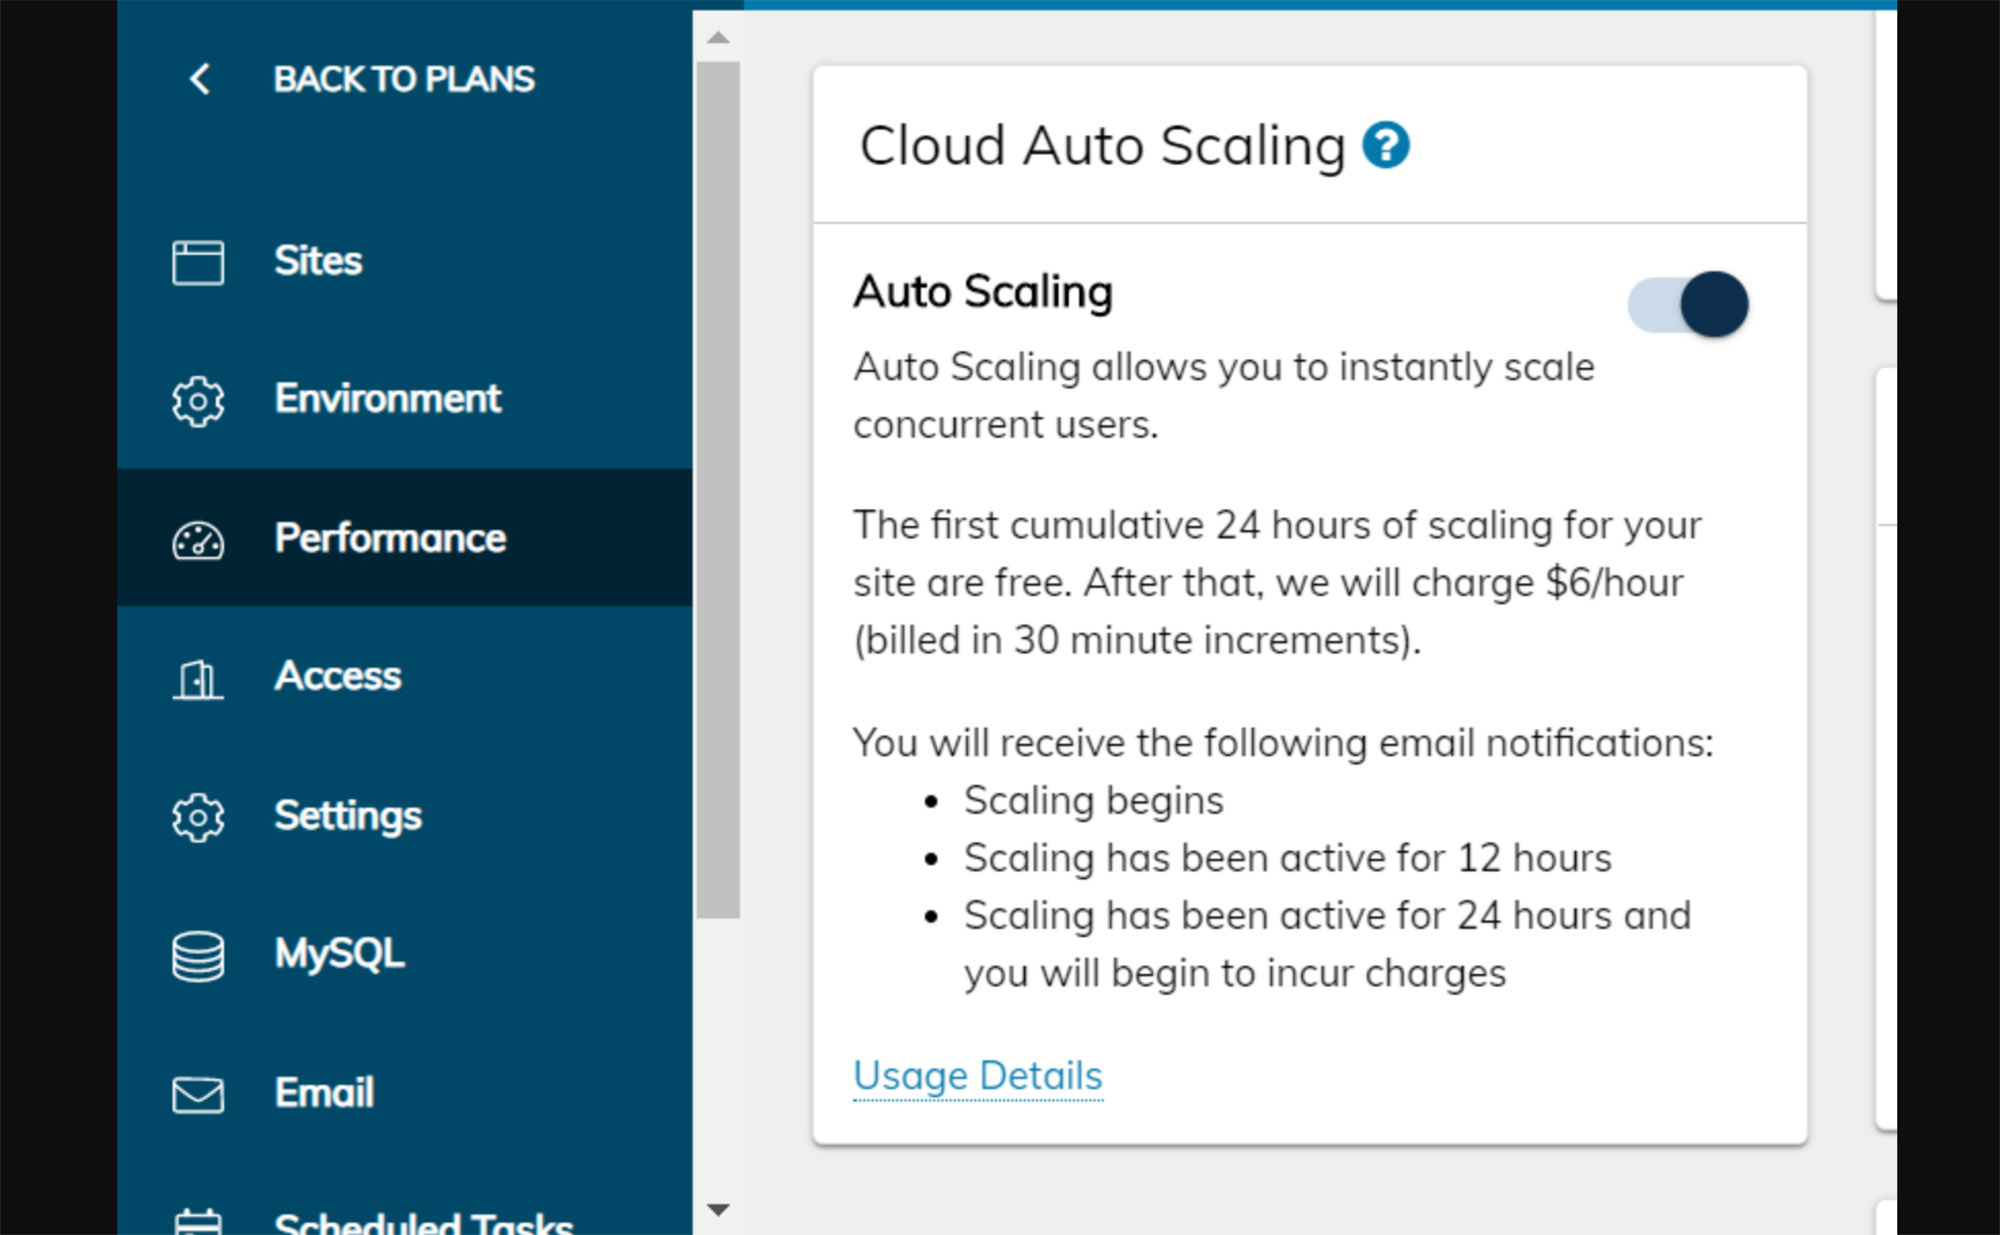The height and width of the screenshot is (1235, 2000).
Task: Select the Email menu entry
Action: [x=324, y=1093]
